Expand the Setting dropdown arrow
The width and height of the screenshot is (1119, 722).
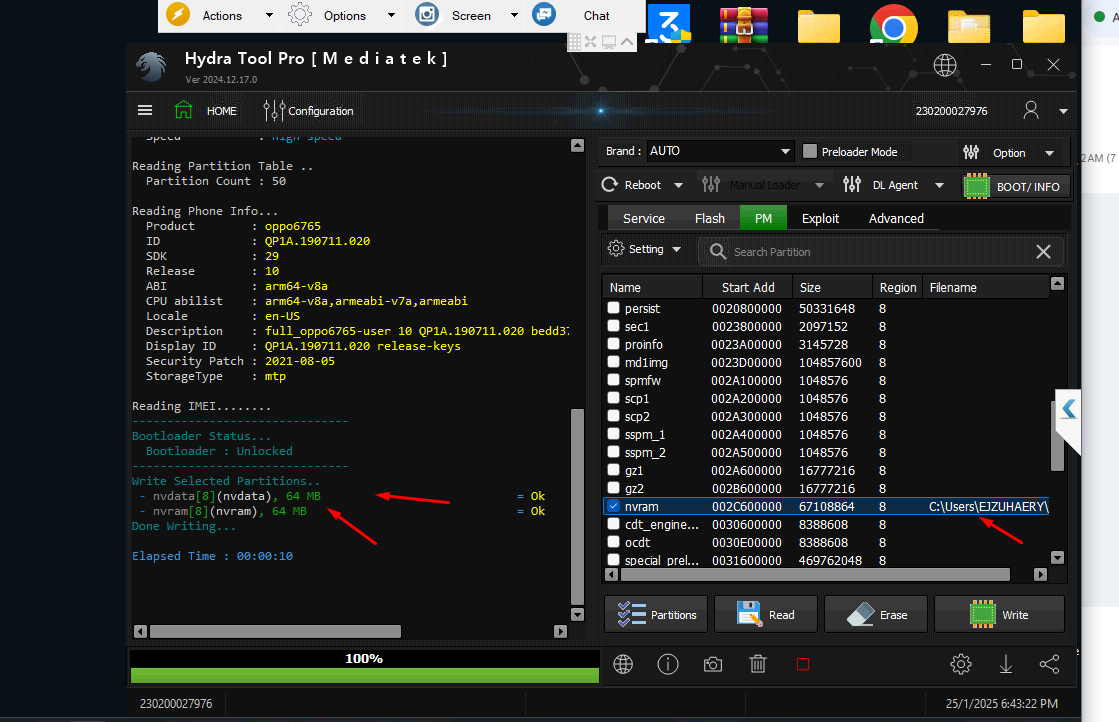pyautogui.click(x=676, y=249)
